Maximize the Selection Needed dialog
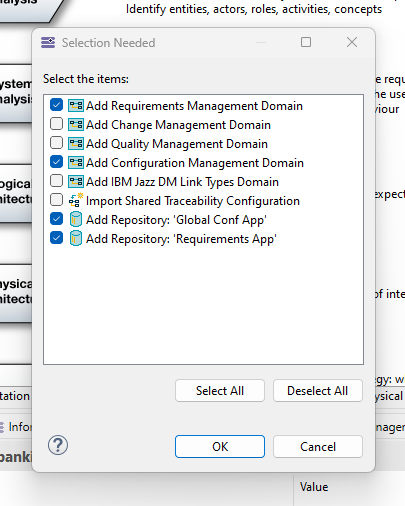Viewport: 405px width, 506px height. [306, 42]
